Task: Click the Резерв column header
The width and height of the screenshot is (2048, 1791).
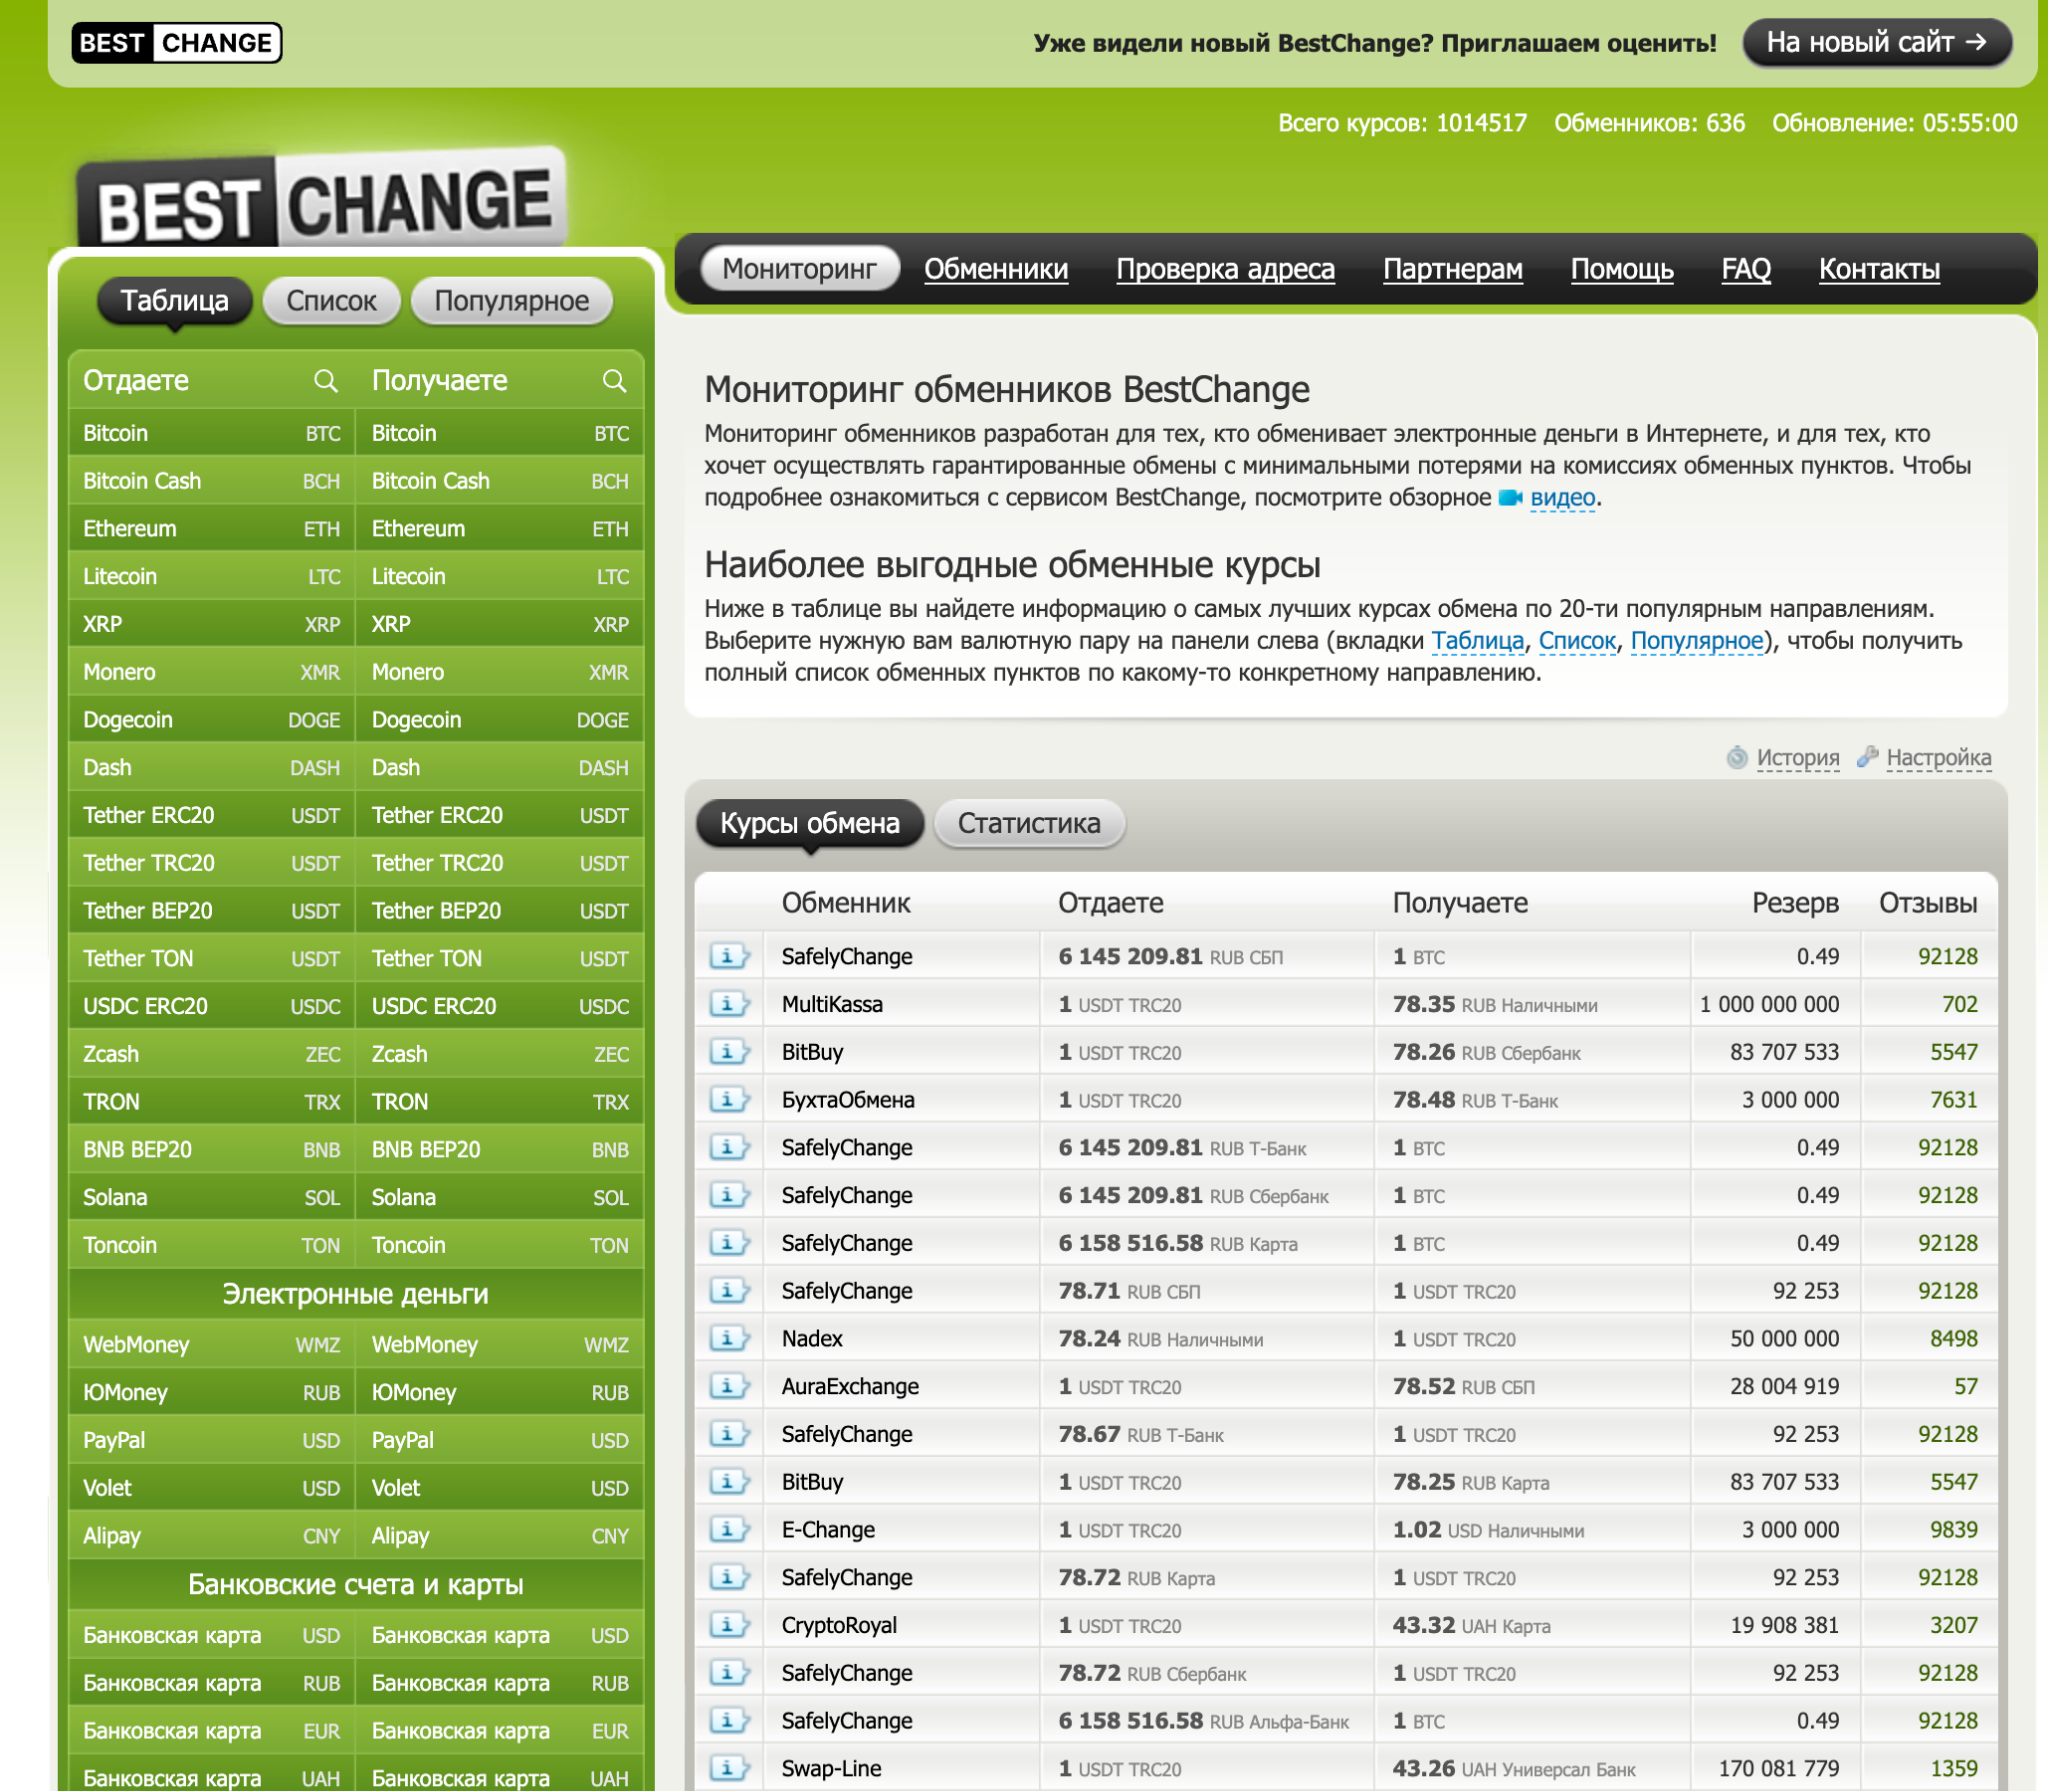Action: [1795, 903]
